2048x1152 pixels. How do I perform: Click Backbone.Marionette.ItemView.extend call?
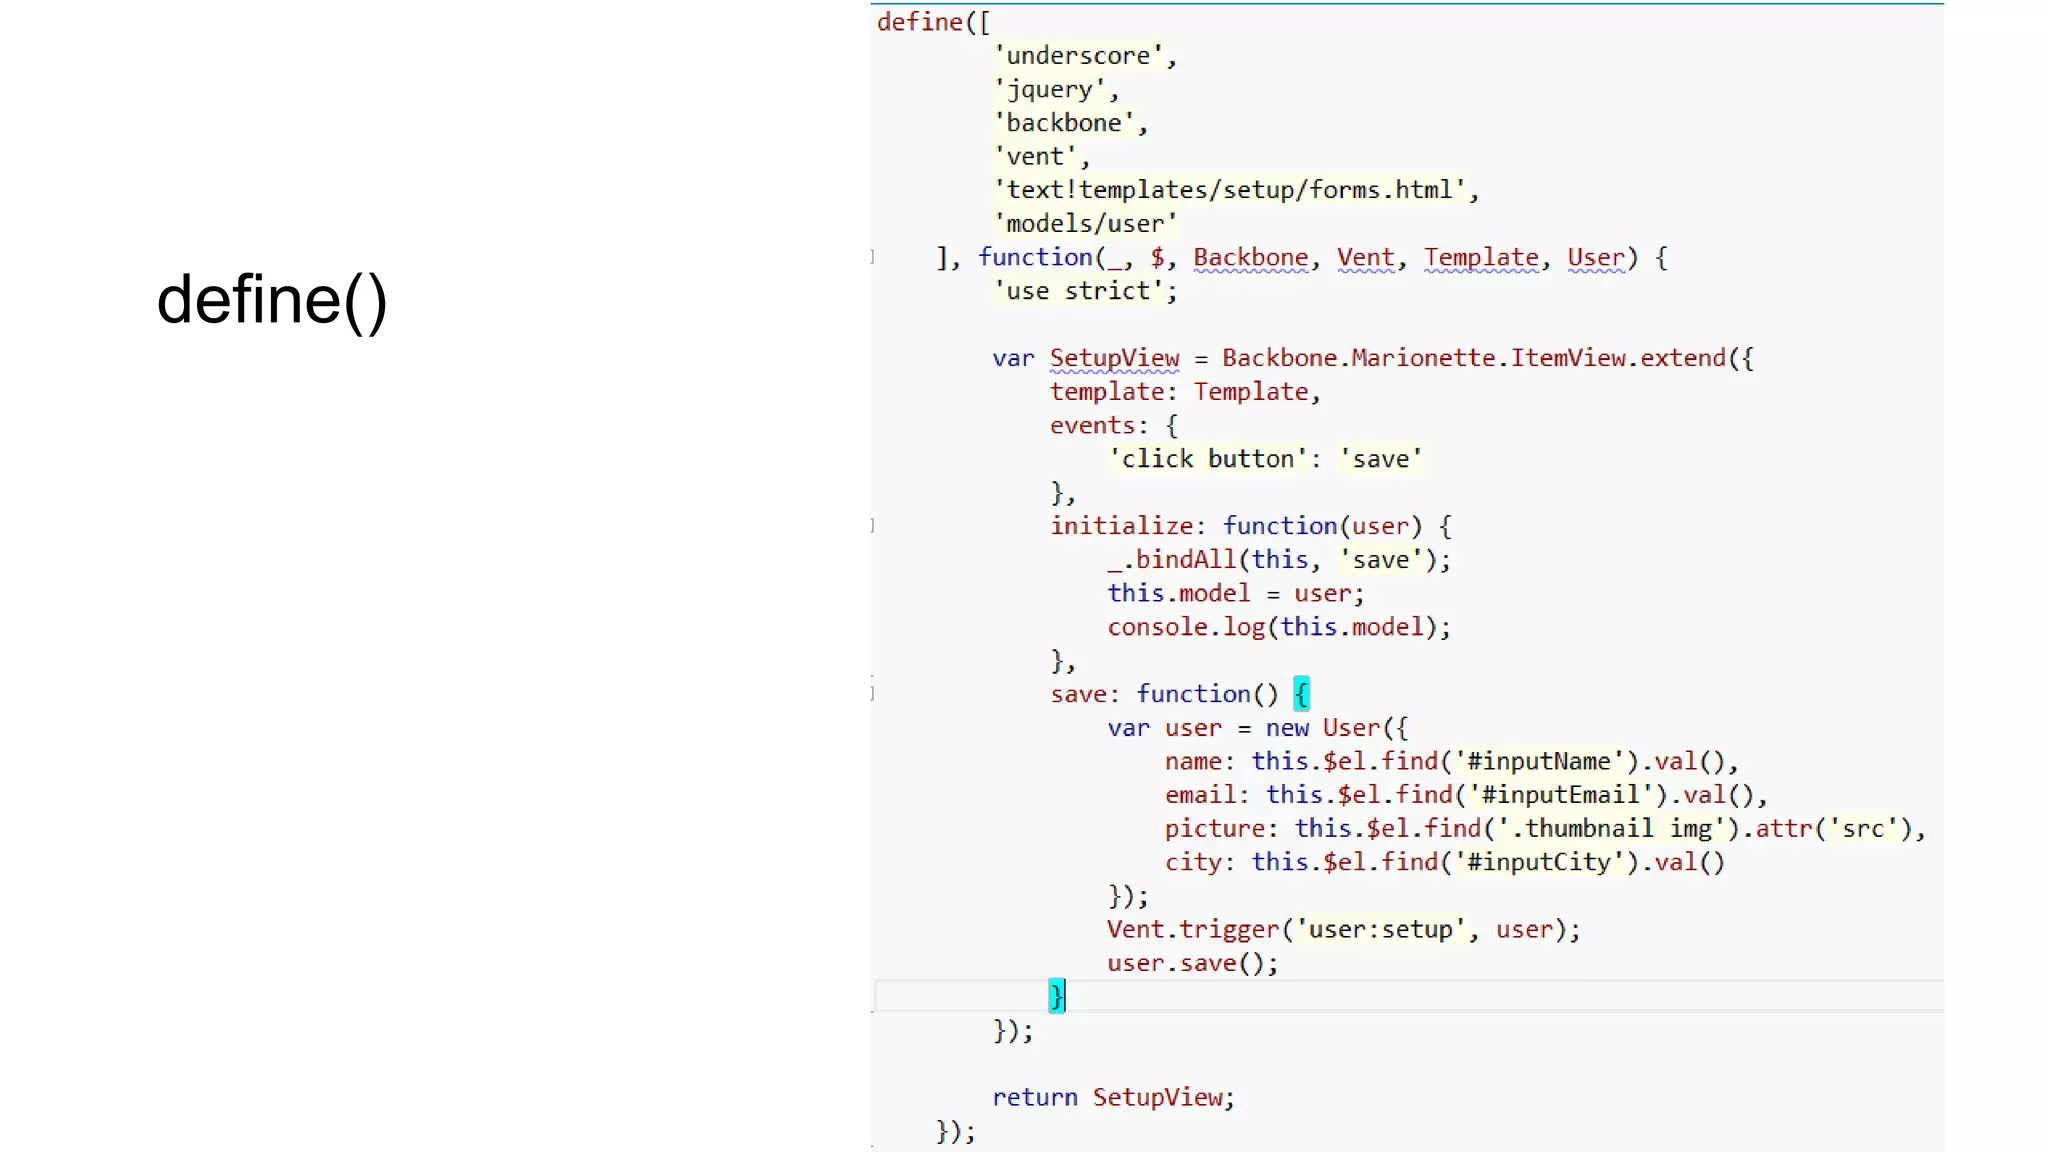pos(1487,358)
